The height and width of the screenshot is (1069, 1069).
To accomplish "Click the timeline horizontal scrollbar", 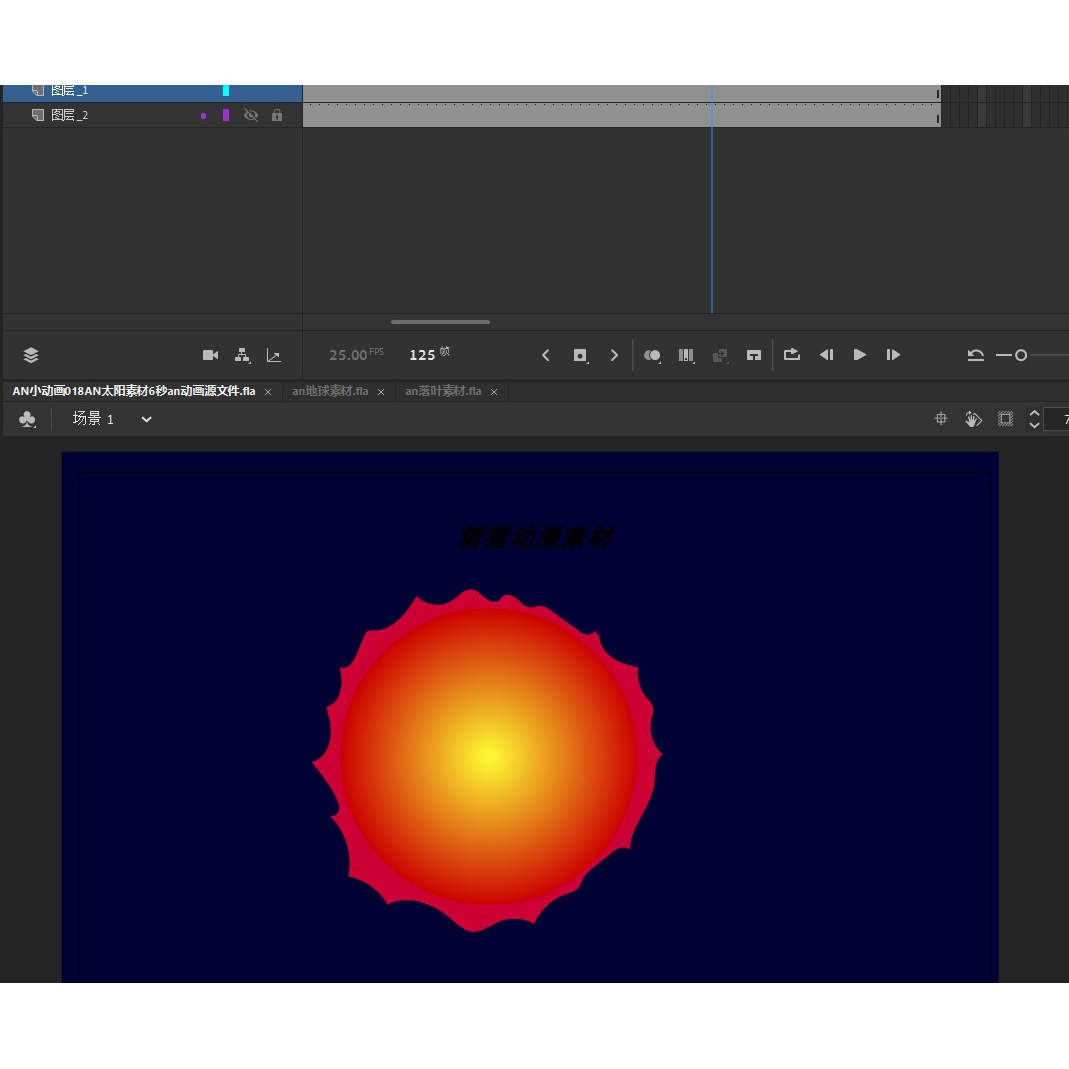I will (440, 322).
